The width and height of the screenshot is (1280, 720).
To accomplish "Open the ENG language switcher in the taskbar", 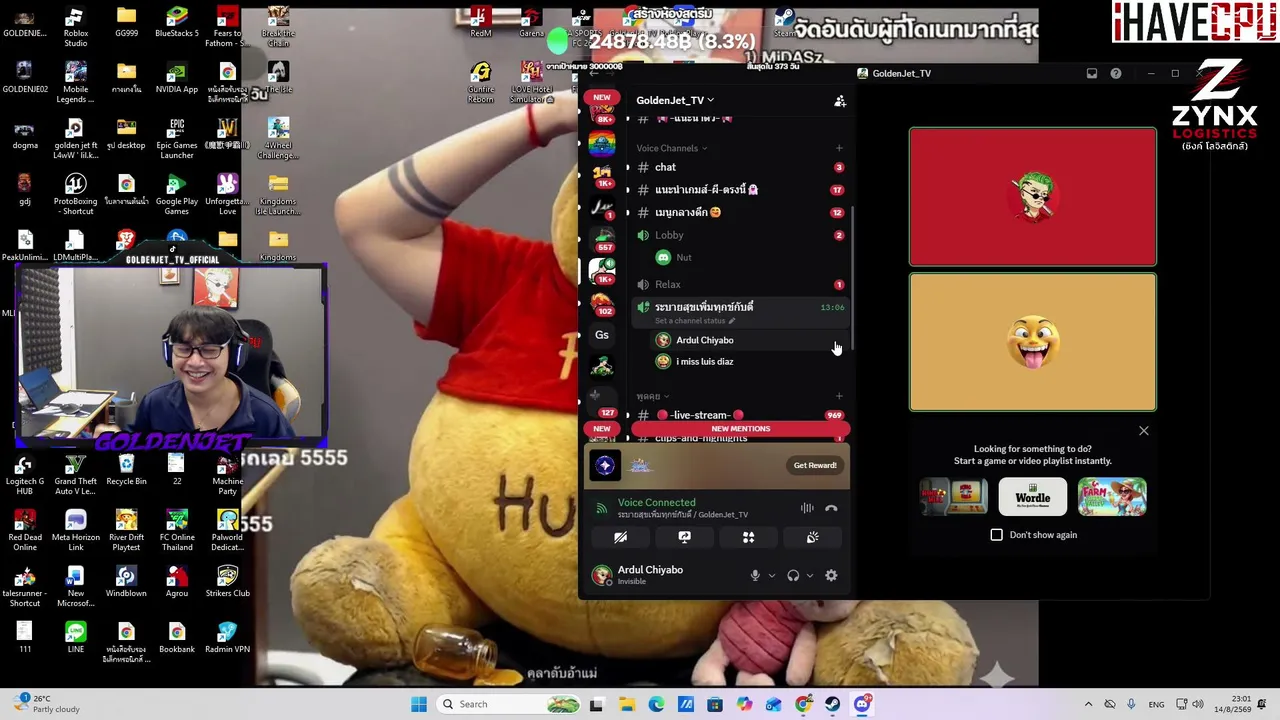I will click(1156, 704).
